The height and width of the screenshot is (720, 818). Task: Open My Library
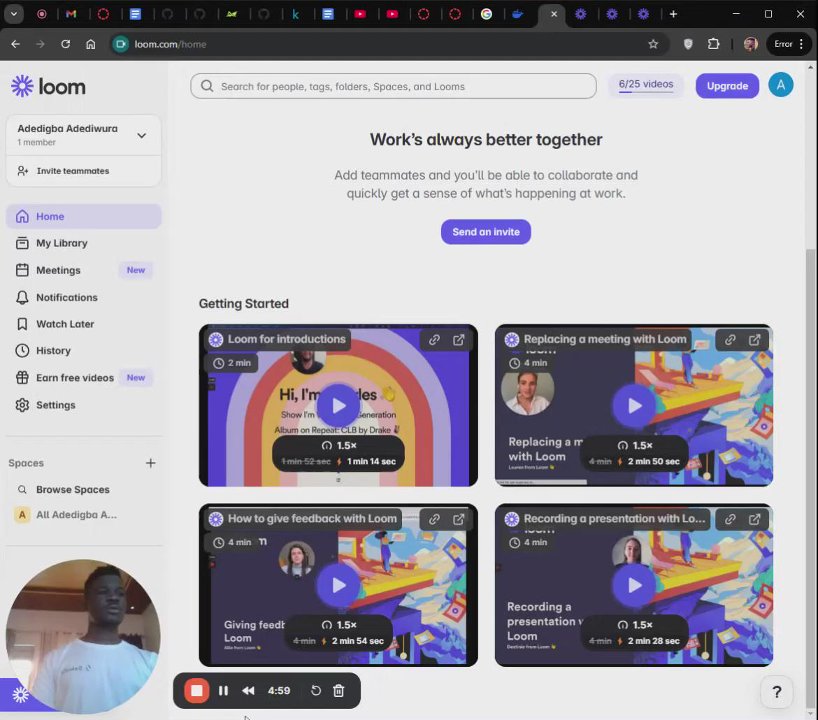[83, 243]
